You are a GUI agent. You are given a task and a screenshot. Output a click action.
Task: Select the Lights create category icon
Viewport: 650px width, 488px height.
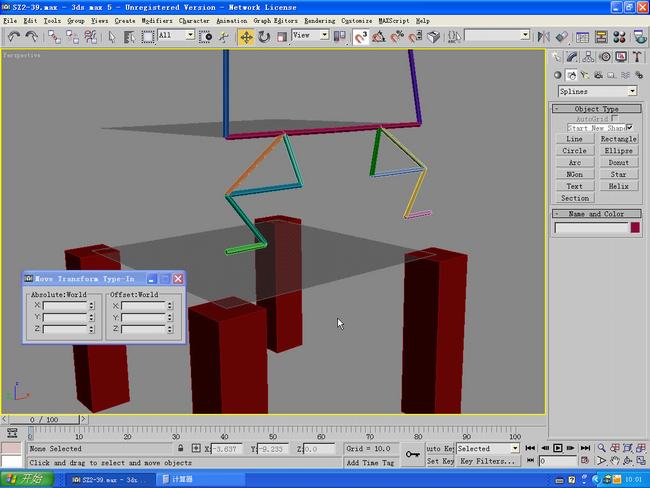585,75
